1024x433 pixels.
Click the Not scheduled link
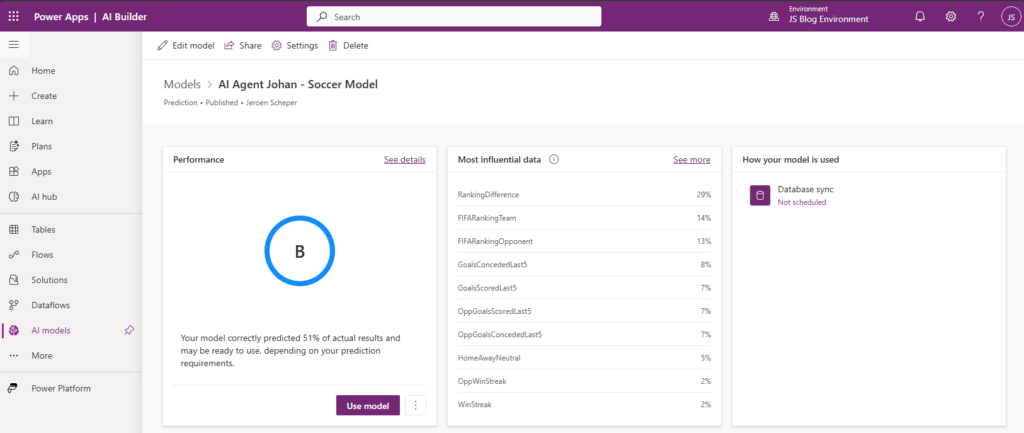[801, 202]
